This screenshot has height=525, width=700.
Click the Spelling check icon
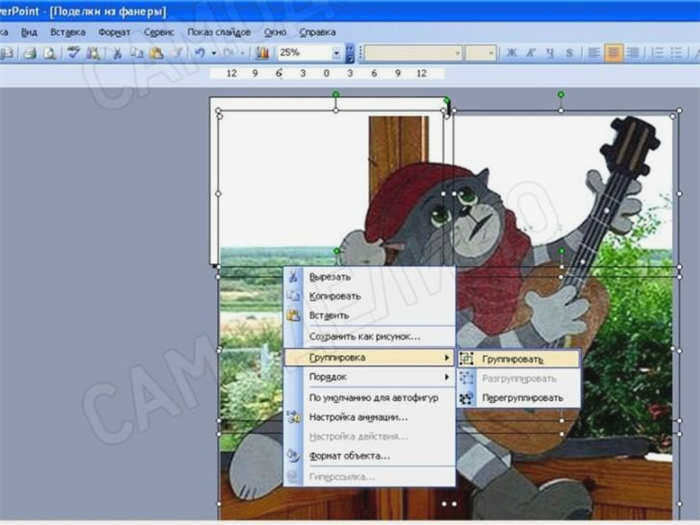[73, 53]
